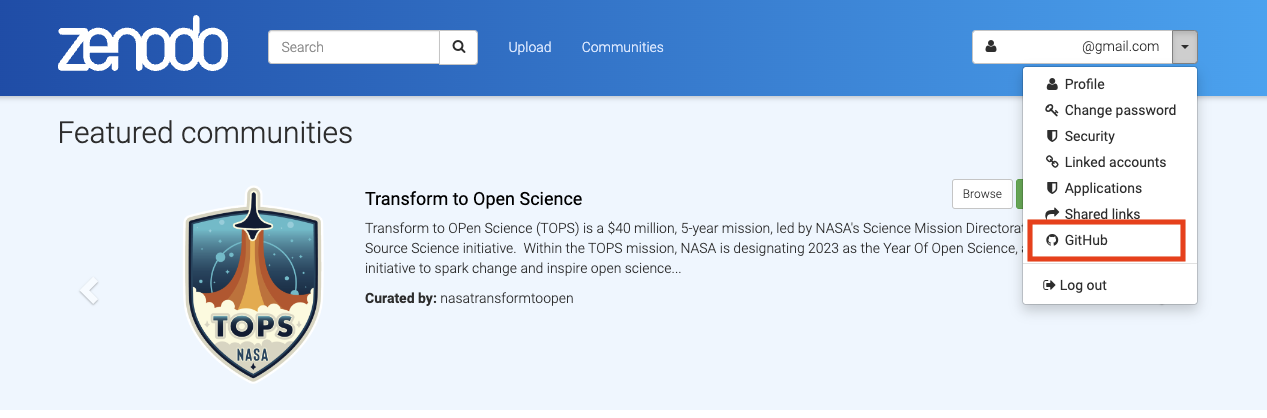Click the Log out exit icon

point(1049,285)
